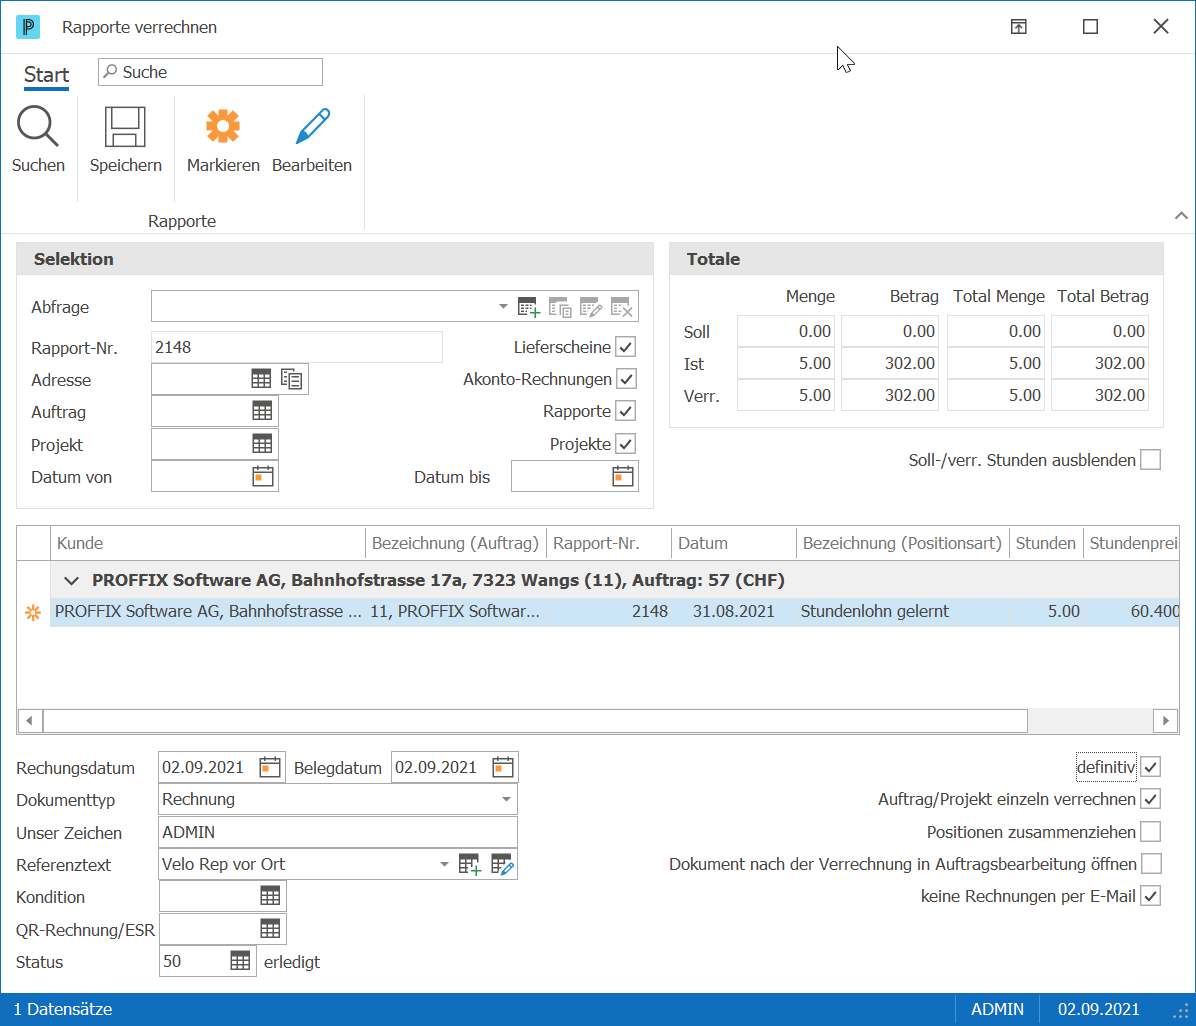Image resolution: width=1196 pixels, height=1026 pixels.
Task: Uncheck the Rapporte checkbox in Selektion
Action: 626,411
